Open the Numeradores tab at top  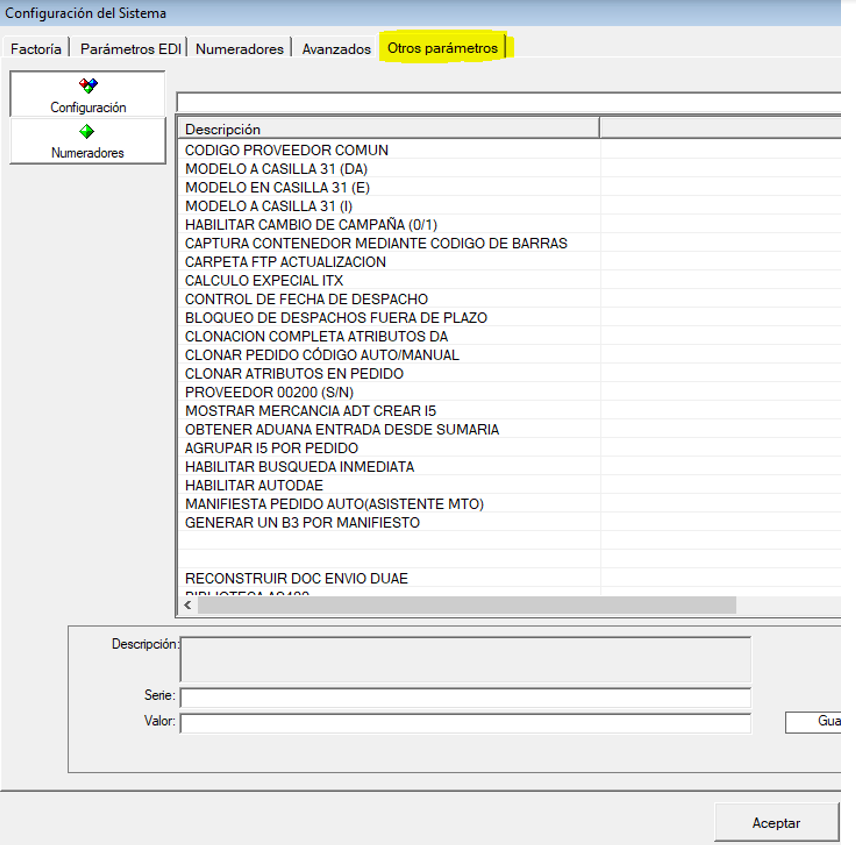click(x=239, y=48)
